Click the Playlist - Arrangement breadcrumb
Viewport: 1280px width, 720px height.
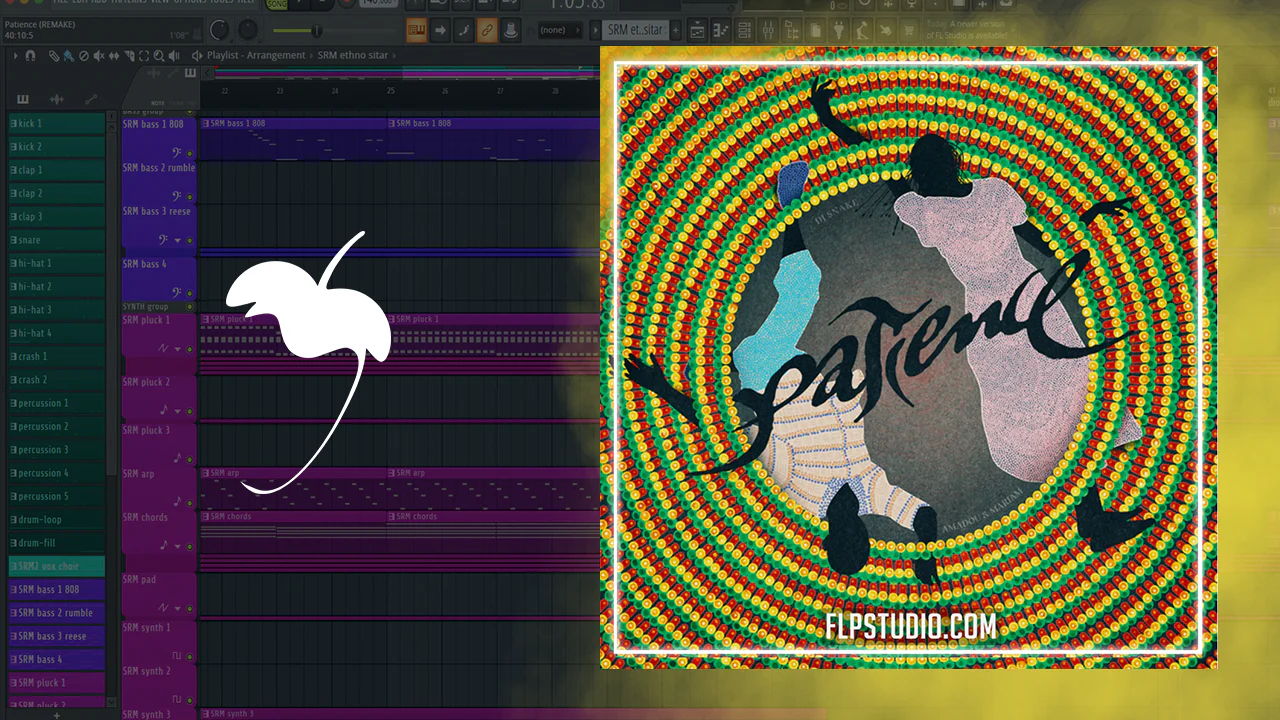pyautogui.click(x=257, y=56)
